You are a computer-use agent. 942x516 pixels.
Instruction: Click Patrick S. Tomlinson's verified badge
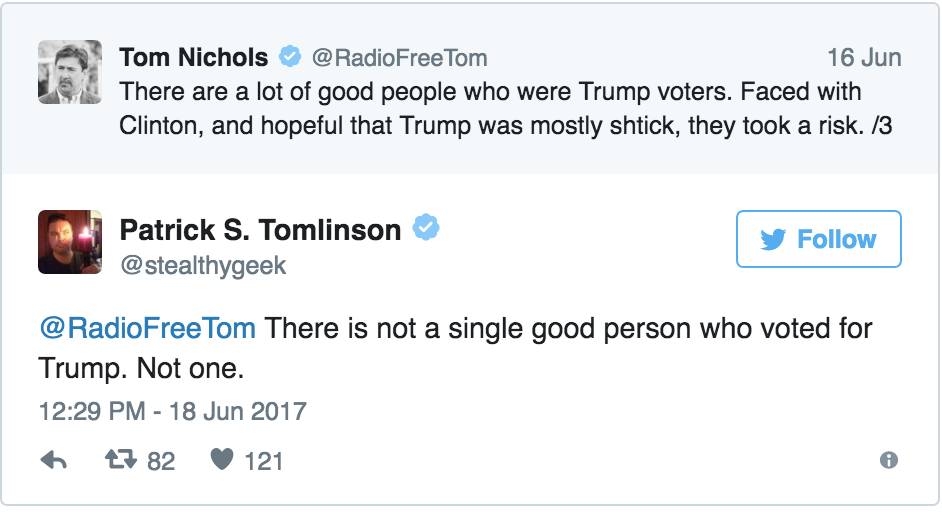tap(426, 228)
